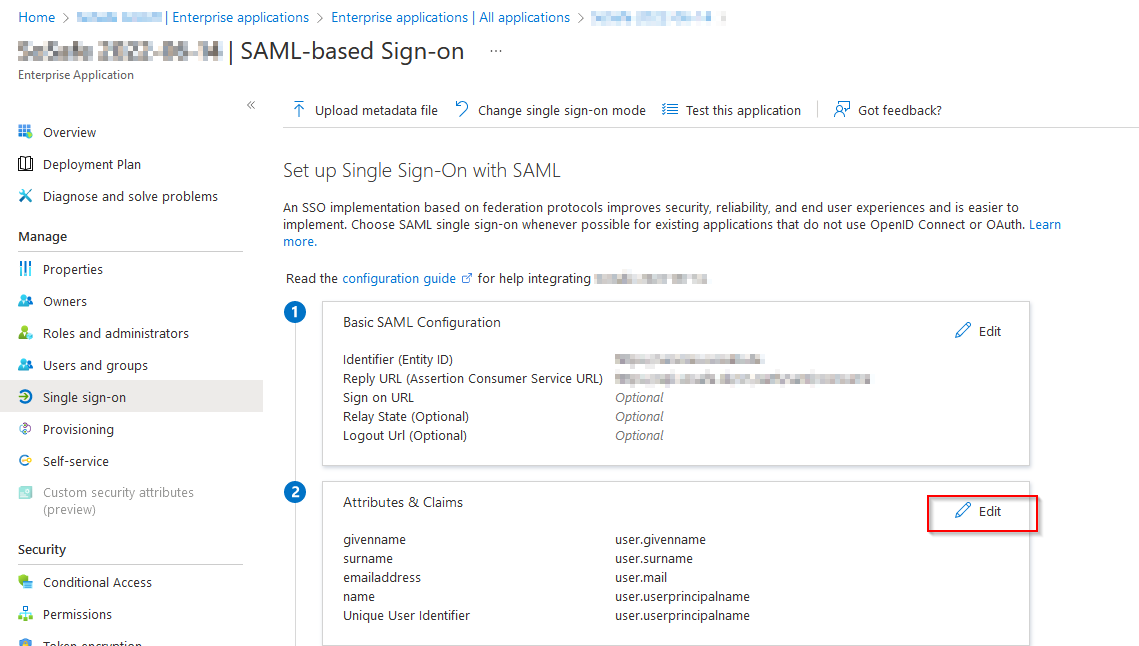Click Change single sign-on mode

click(550, 110)
